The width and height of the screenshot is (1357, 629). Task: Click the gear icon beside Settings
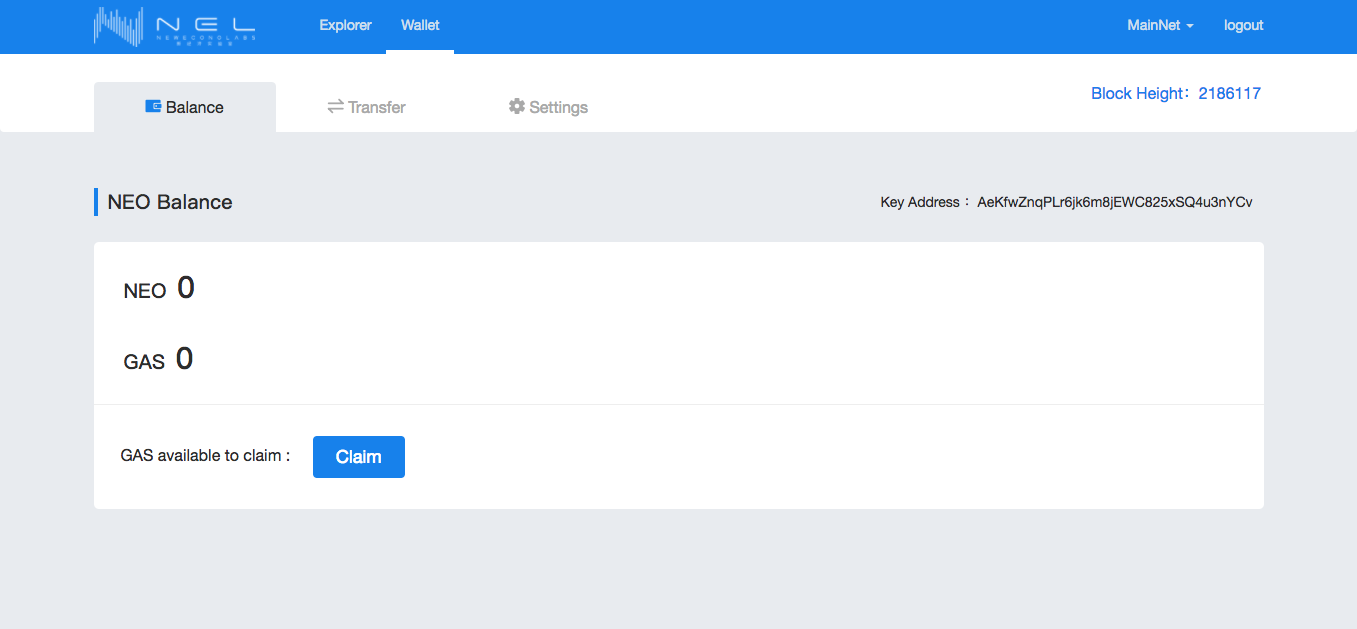[x=516, y=106]
